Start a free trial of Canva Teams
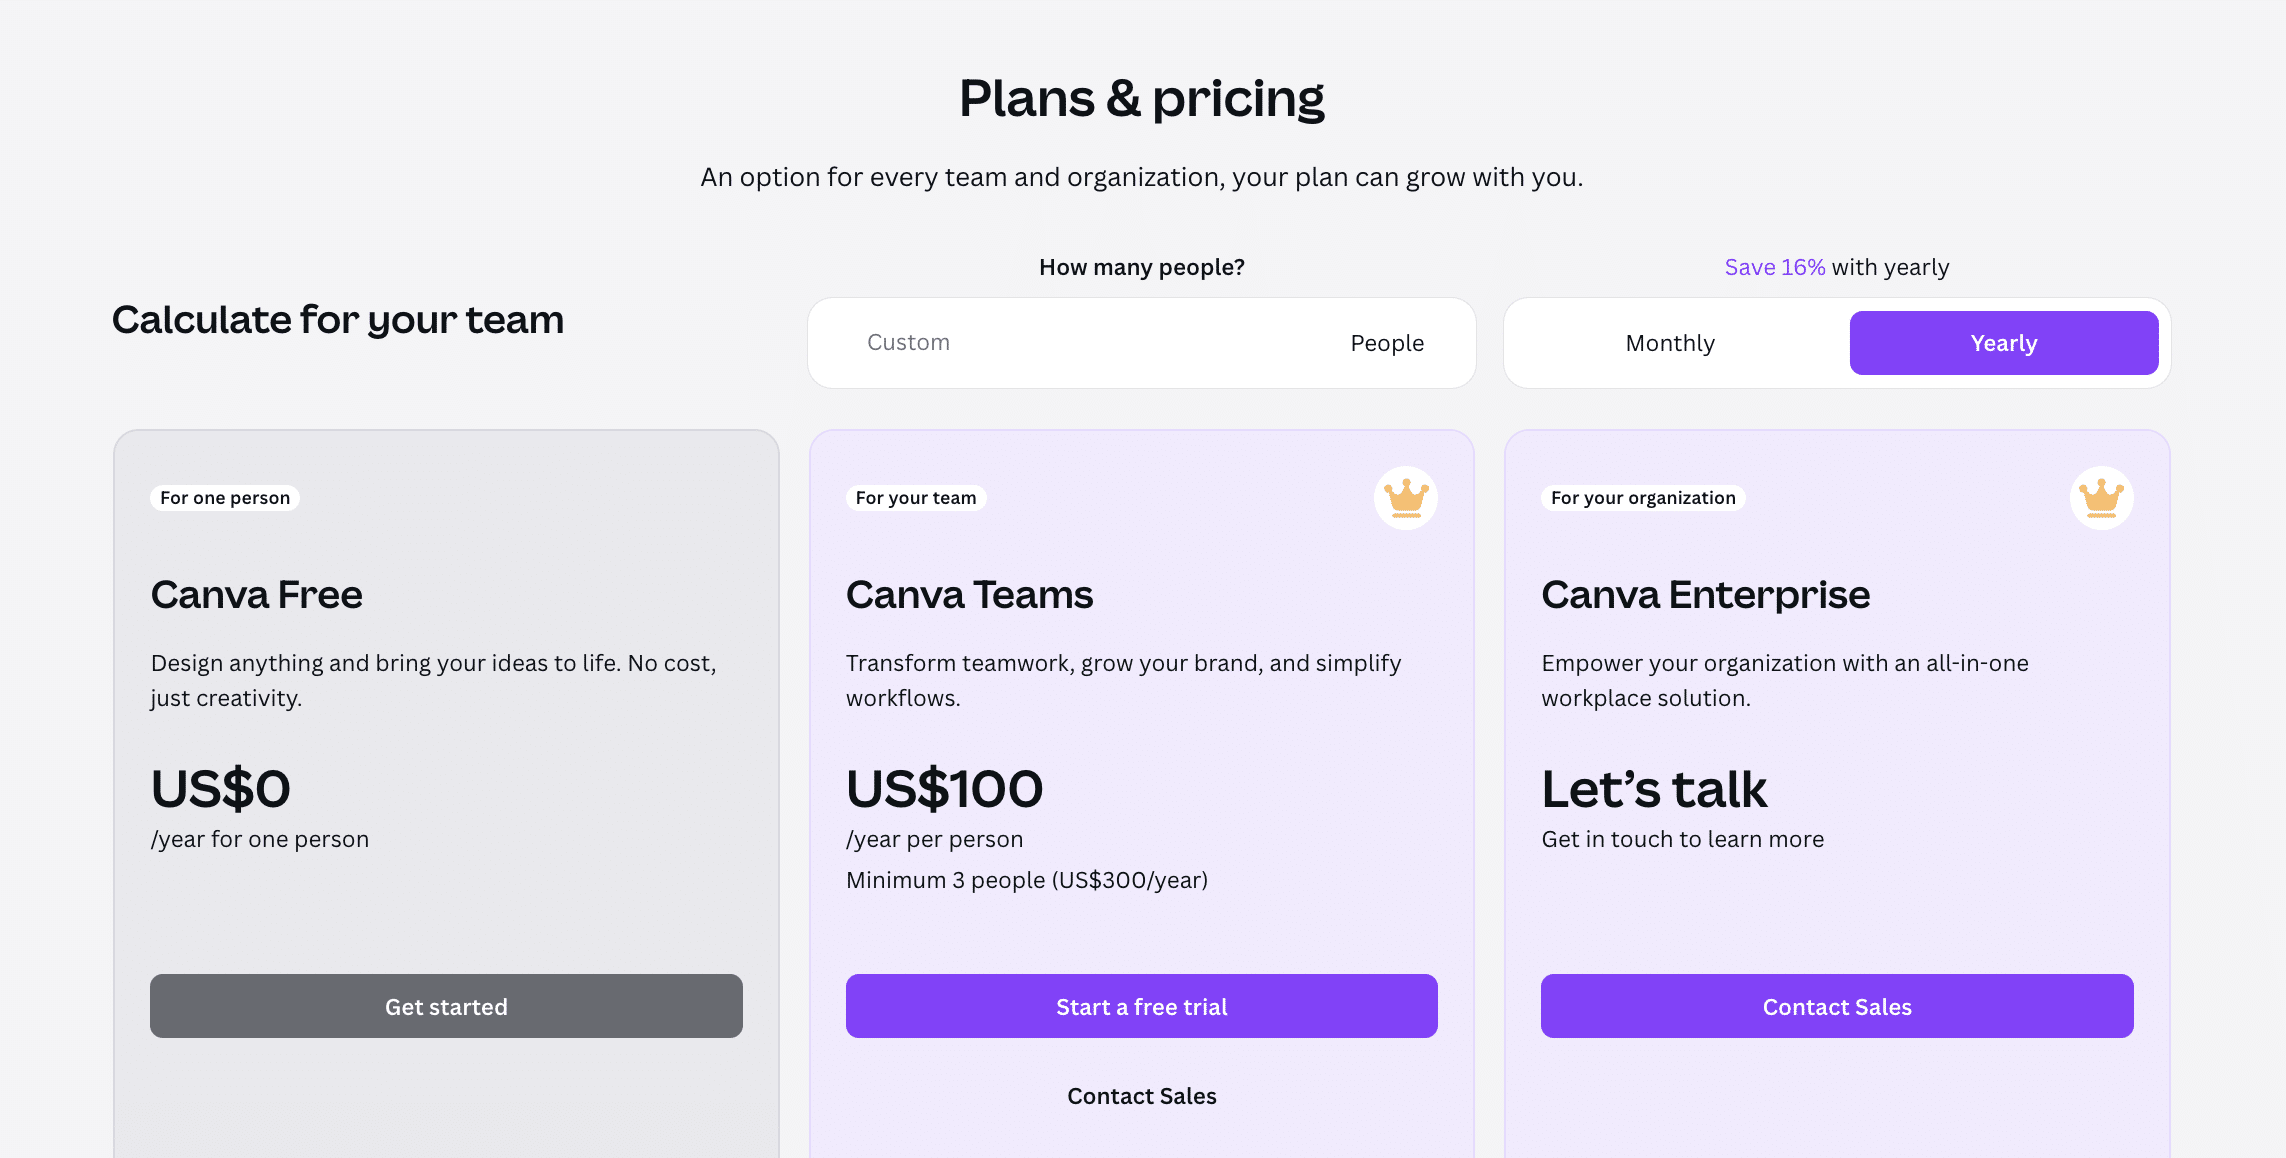This screenshot has height=1158, width=2286. pyautogui.click(x=1141, y=1006)
